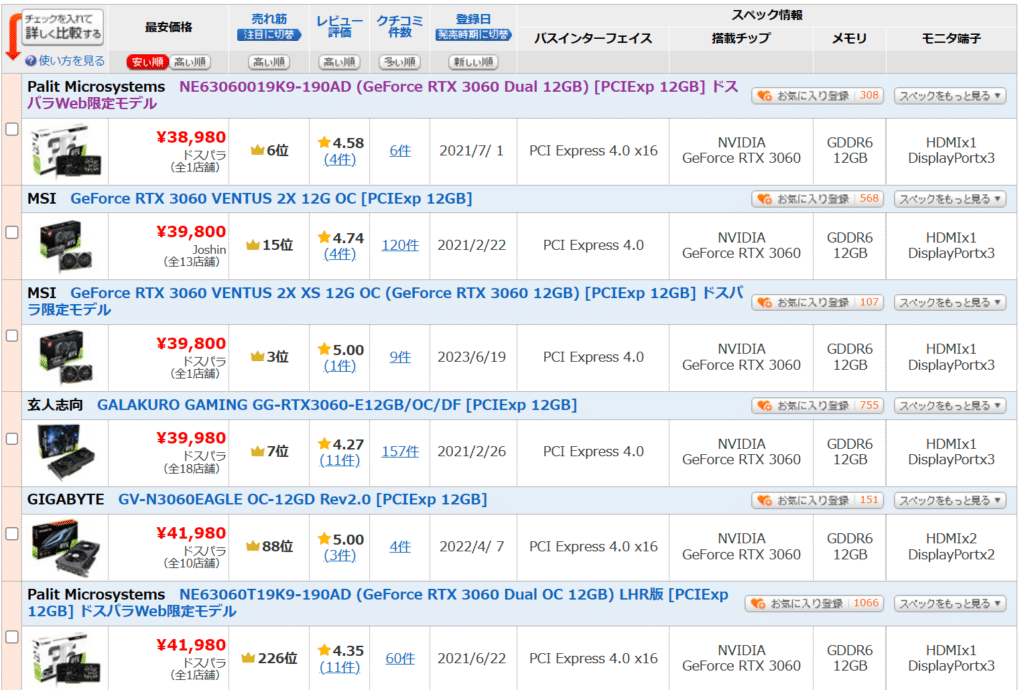Click the 詳しく比較する compare button
1024x690 pixels.
(63, 27)
